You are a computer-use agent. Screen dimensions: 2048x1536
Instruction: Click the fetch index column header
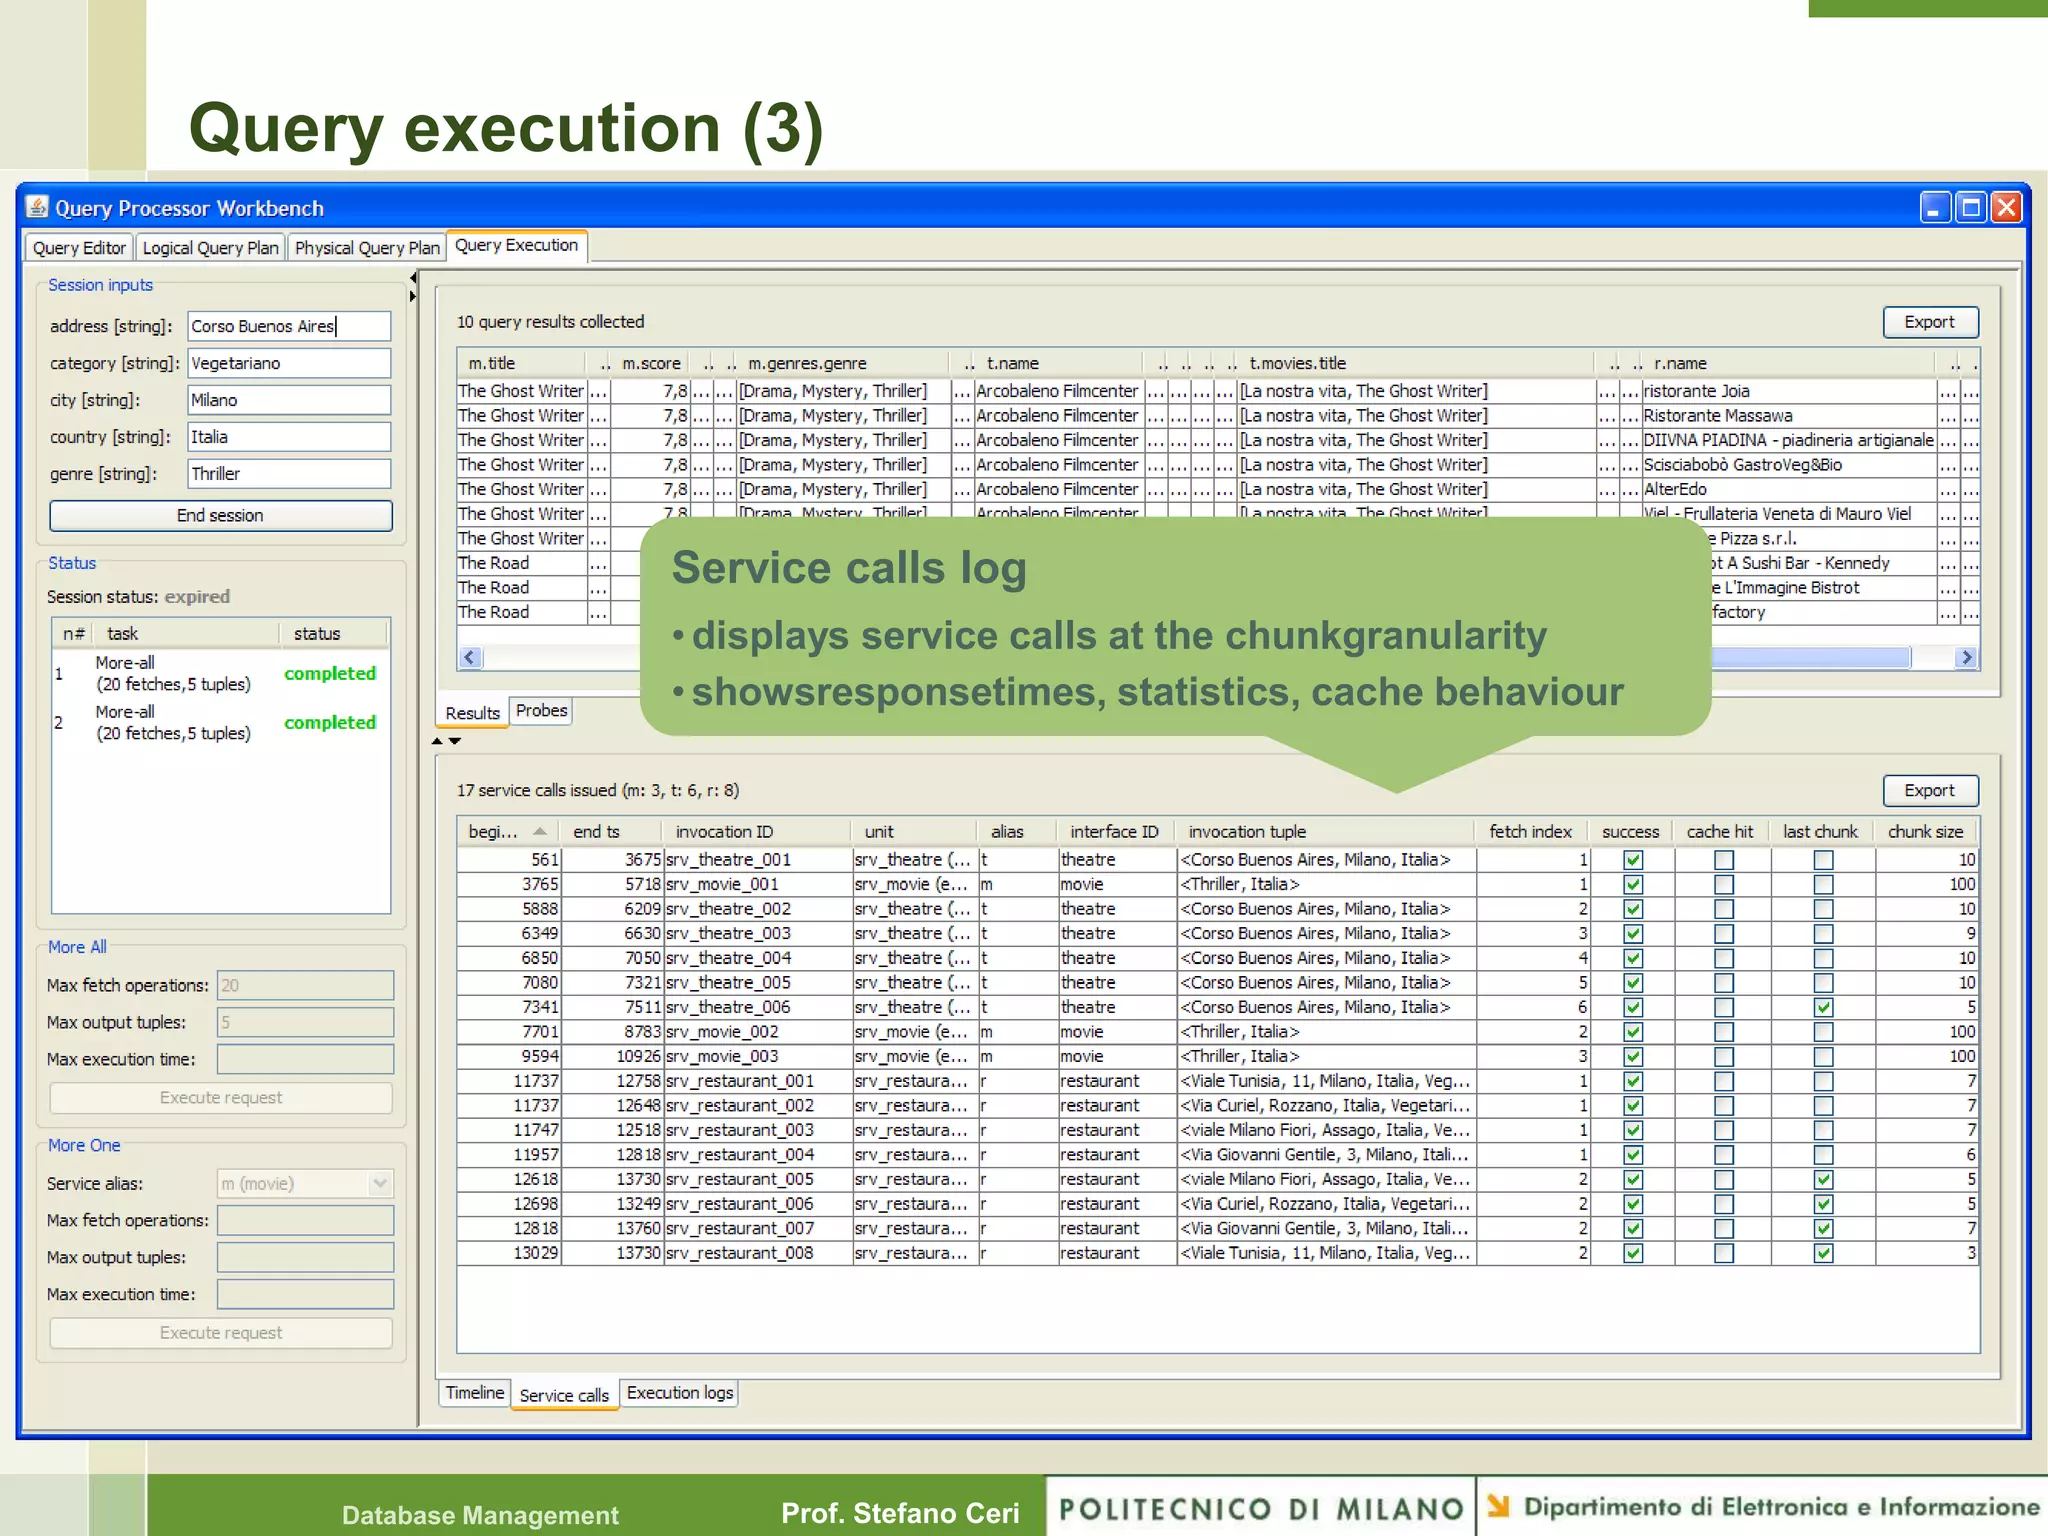point(1530,831)
